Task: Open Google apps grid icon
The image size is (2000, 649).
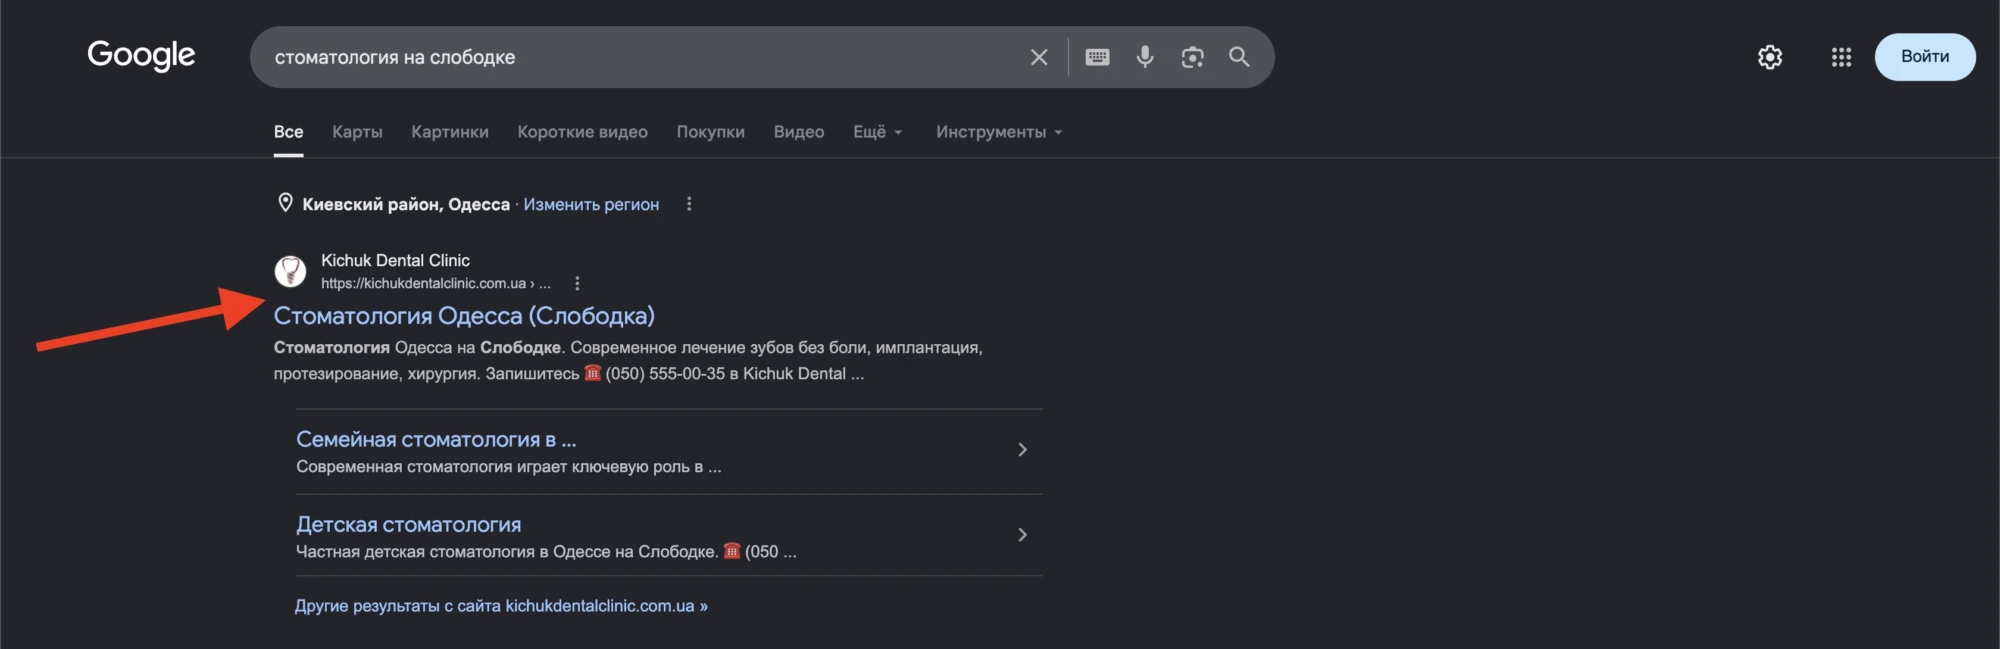Action: (x=1841, y=57)
